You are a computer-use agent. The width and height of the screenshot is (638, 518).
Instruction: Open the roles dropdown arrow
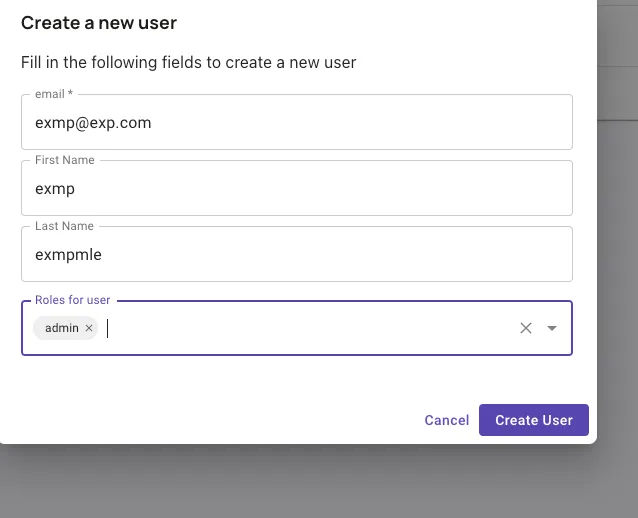pyautogui.click(x=552, y=328)
